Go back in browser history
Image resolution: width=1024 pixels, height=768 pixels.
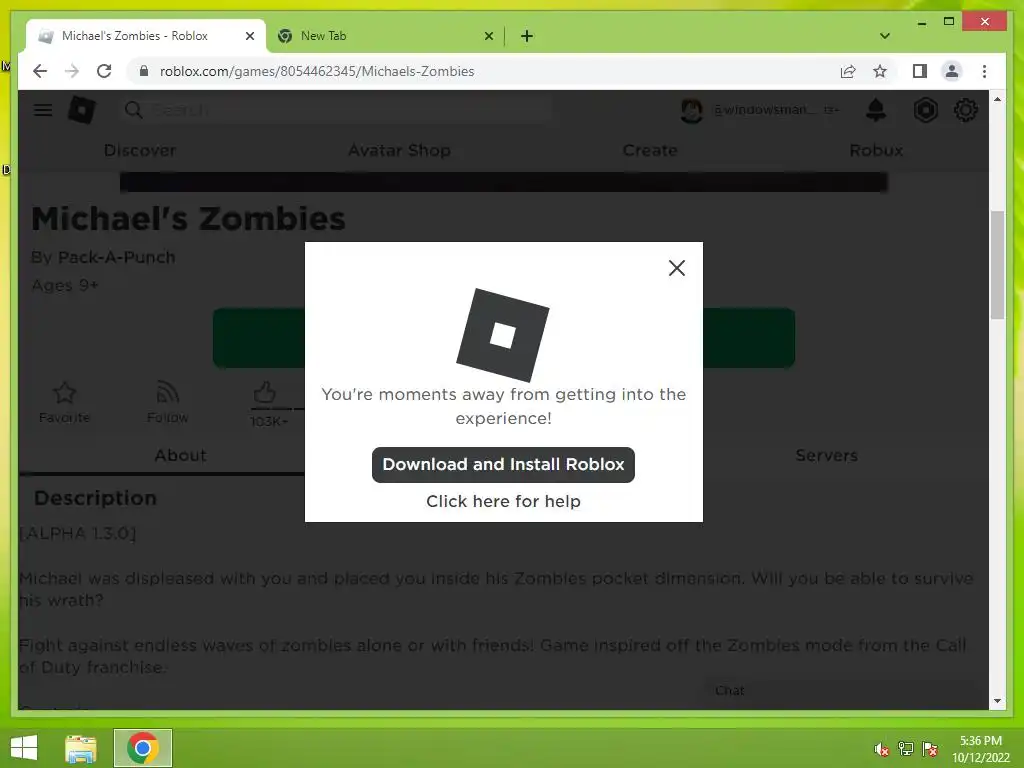coord(40,71)
